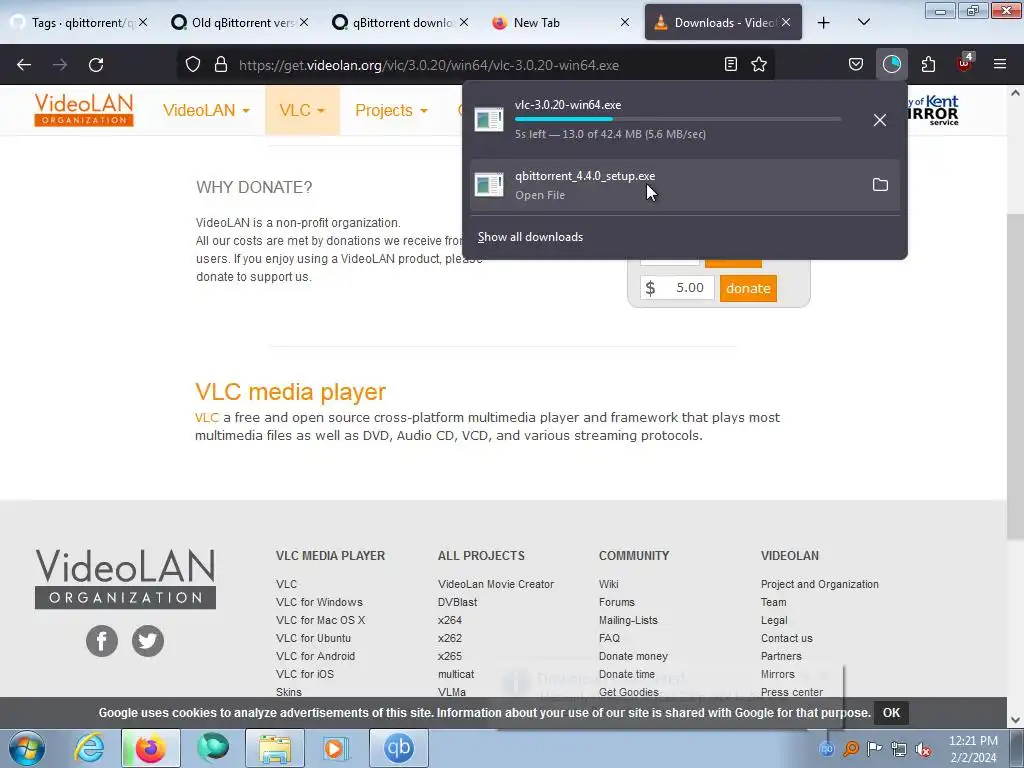
Task: Open the Contact us link
Action: point(787,638)
